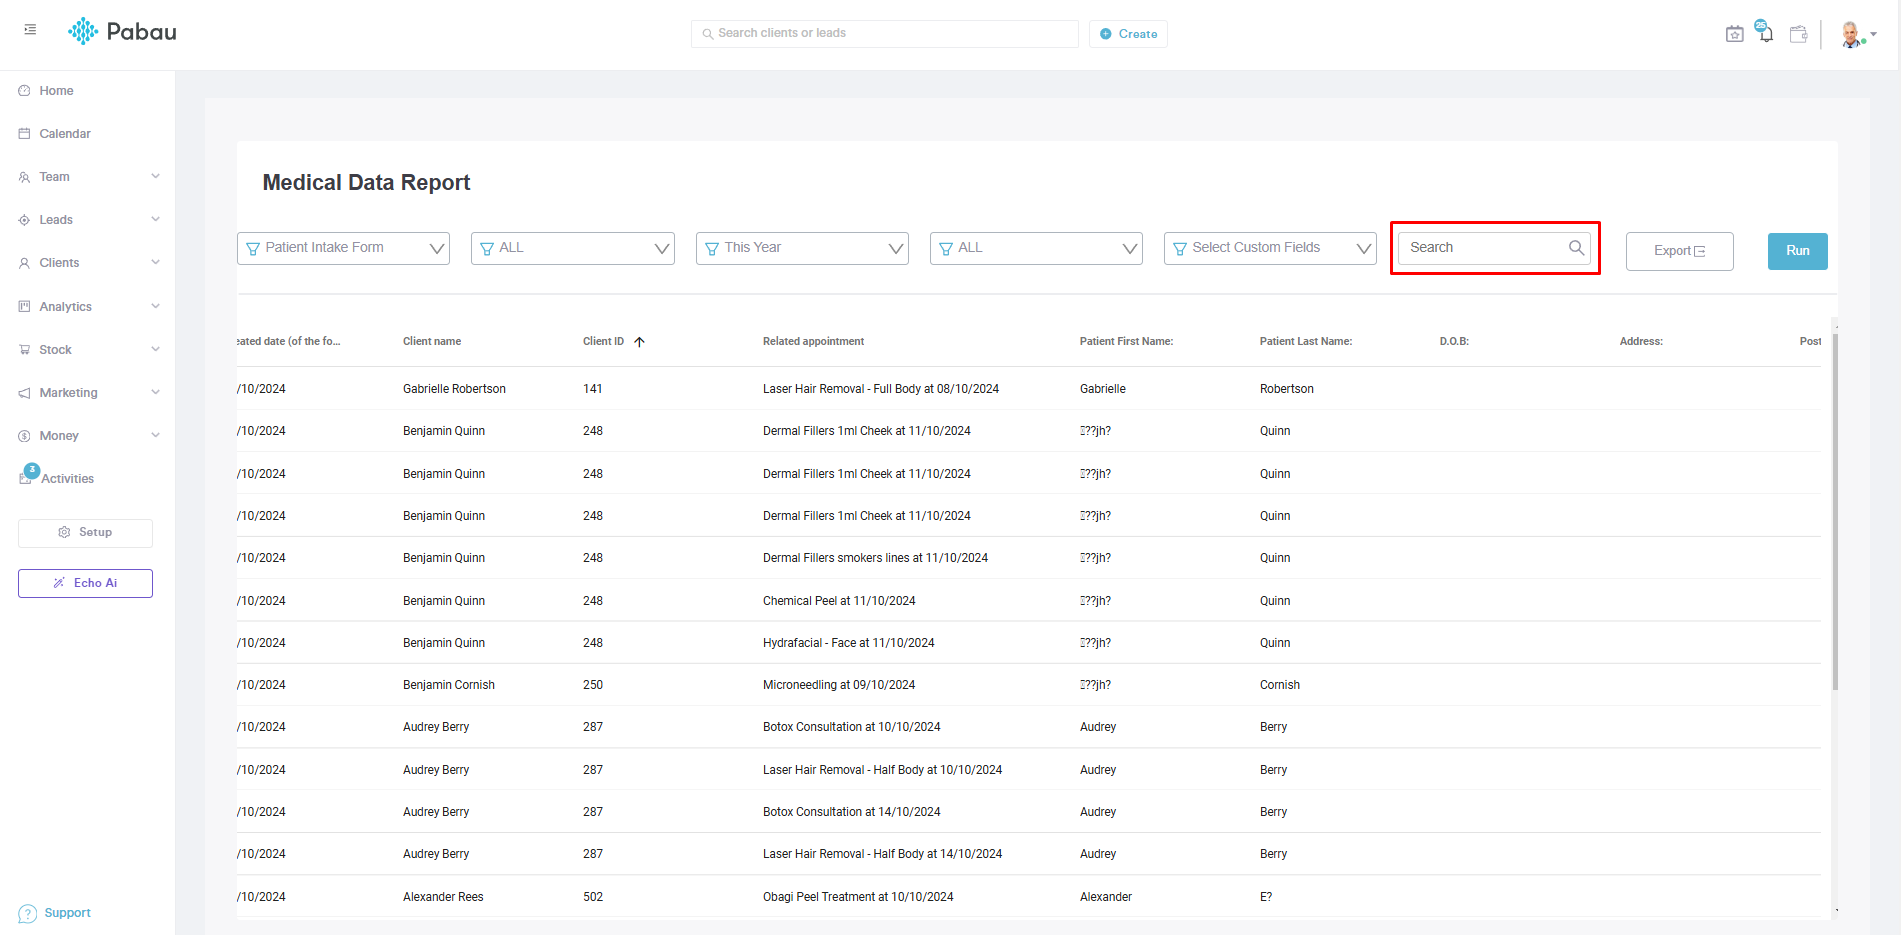1901x935 pixels.
Task: Open the first ALL filter dropdown arrow
Action: [x=662, y=249]
